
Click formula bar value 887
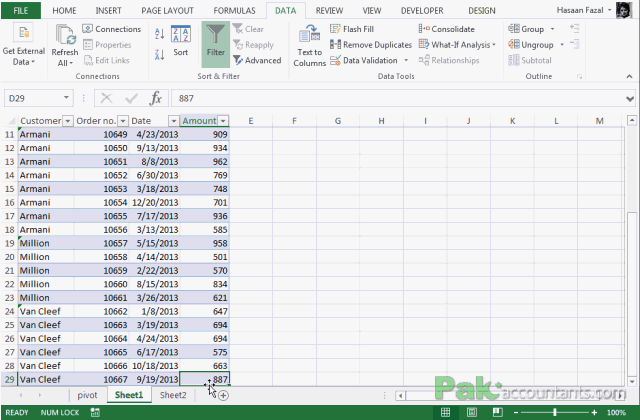pos(186,98)
